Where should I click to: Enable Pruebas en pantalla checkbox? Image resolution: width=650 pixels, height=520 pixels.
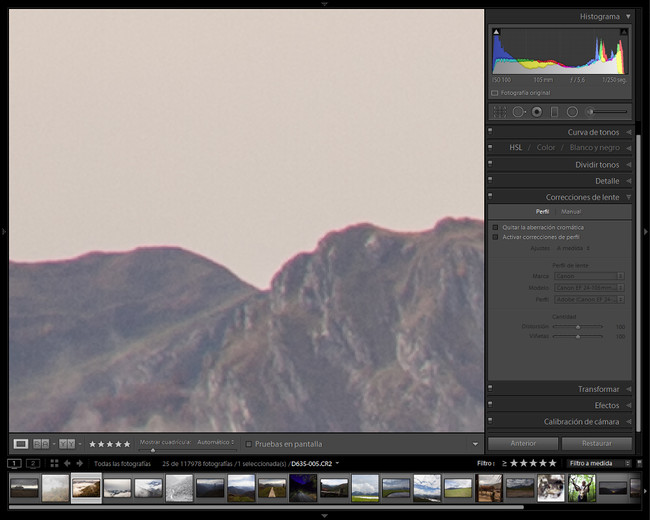click(249, 444)
